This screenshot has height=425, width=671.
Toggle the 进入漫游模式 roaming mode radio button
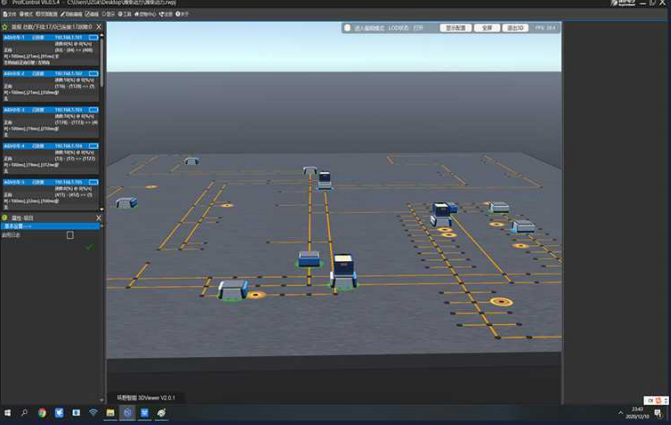coord(348,28)
